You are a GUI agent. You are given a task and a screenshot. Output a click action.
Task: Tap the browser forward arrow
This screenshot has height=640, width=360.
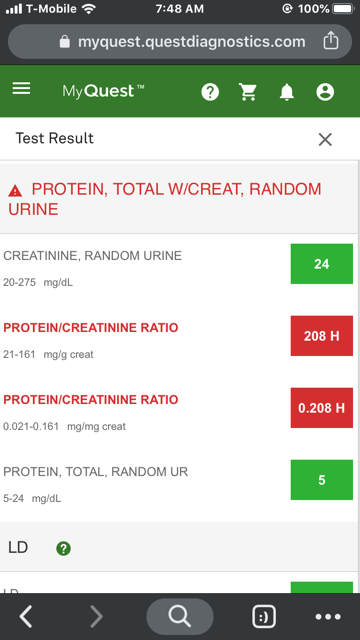pos(96,616)
